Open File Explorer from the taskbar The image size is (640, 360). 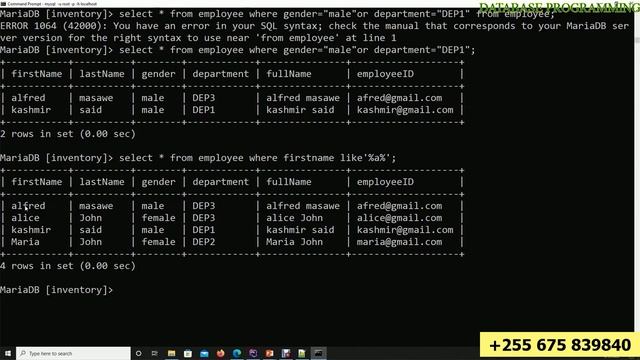coord(171,353)
